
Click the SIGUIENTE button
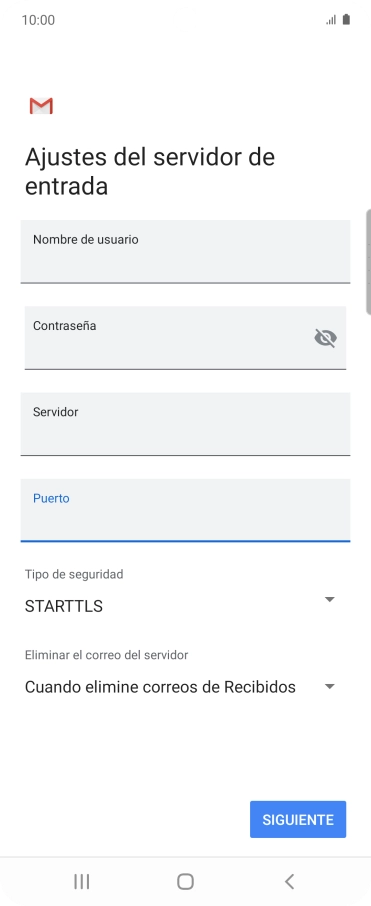pyautogui.click(x=298, y=819)
